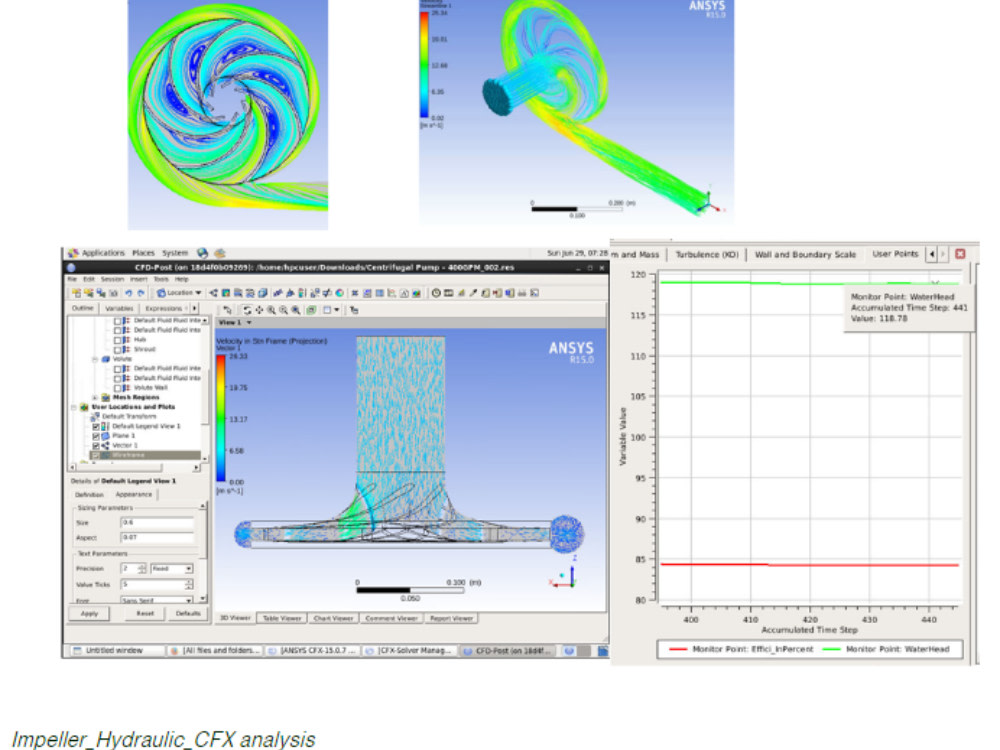
Task: Open the Tools menu in CFD-Post
Action: (x=161, y=279)
